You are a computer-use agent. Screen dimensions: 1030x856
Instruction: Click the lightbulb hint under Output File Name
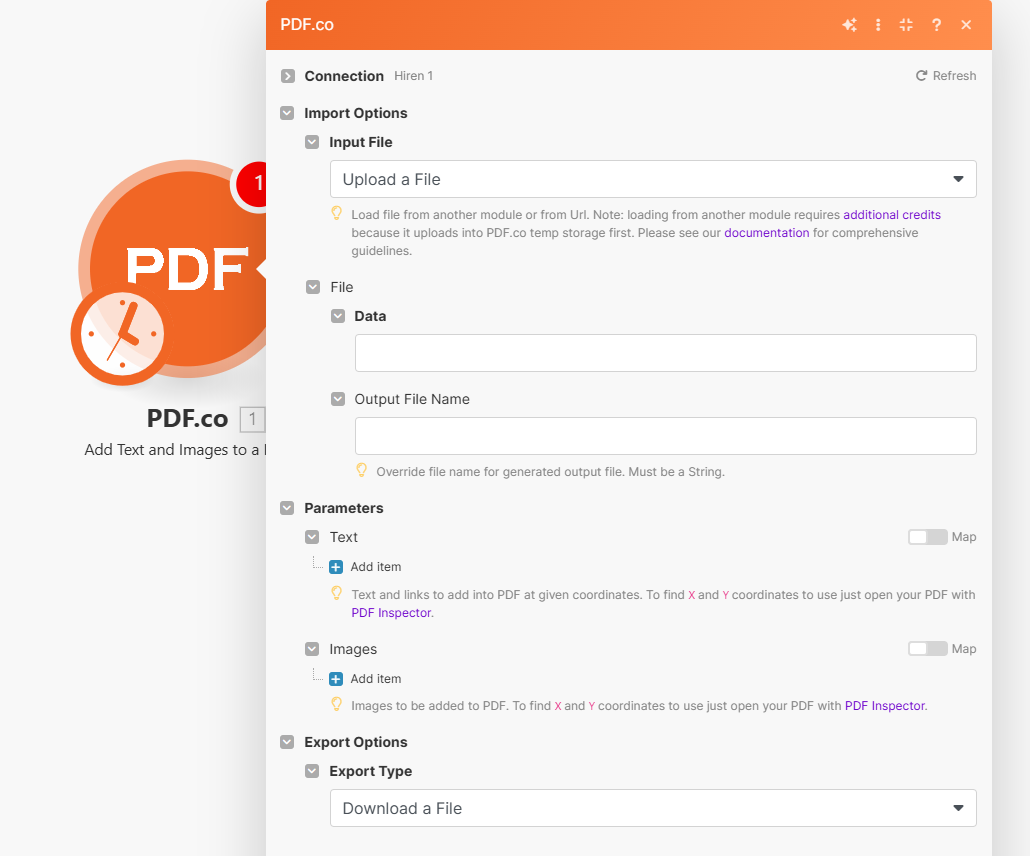361,470
